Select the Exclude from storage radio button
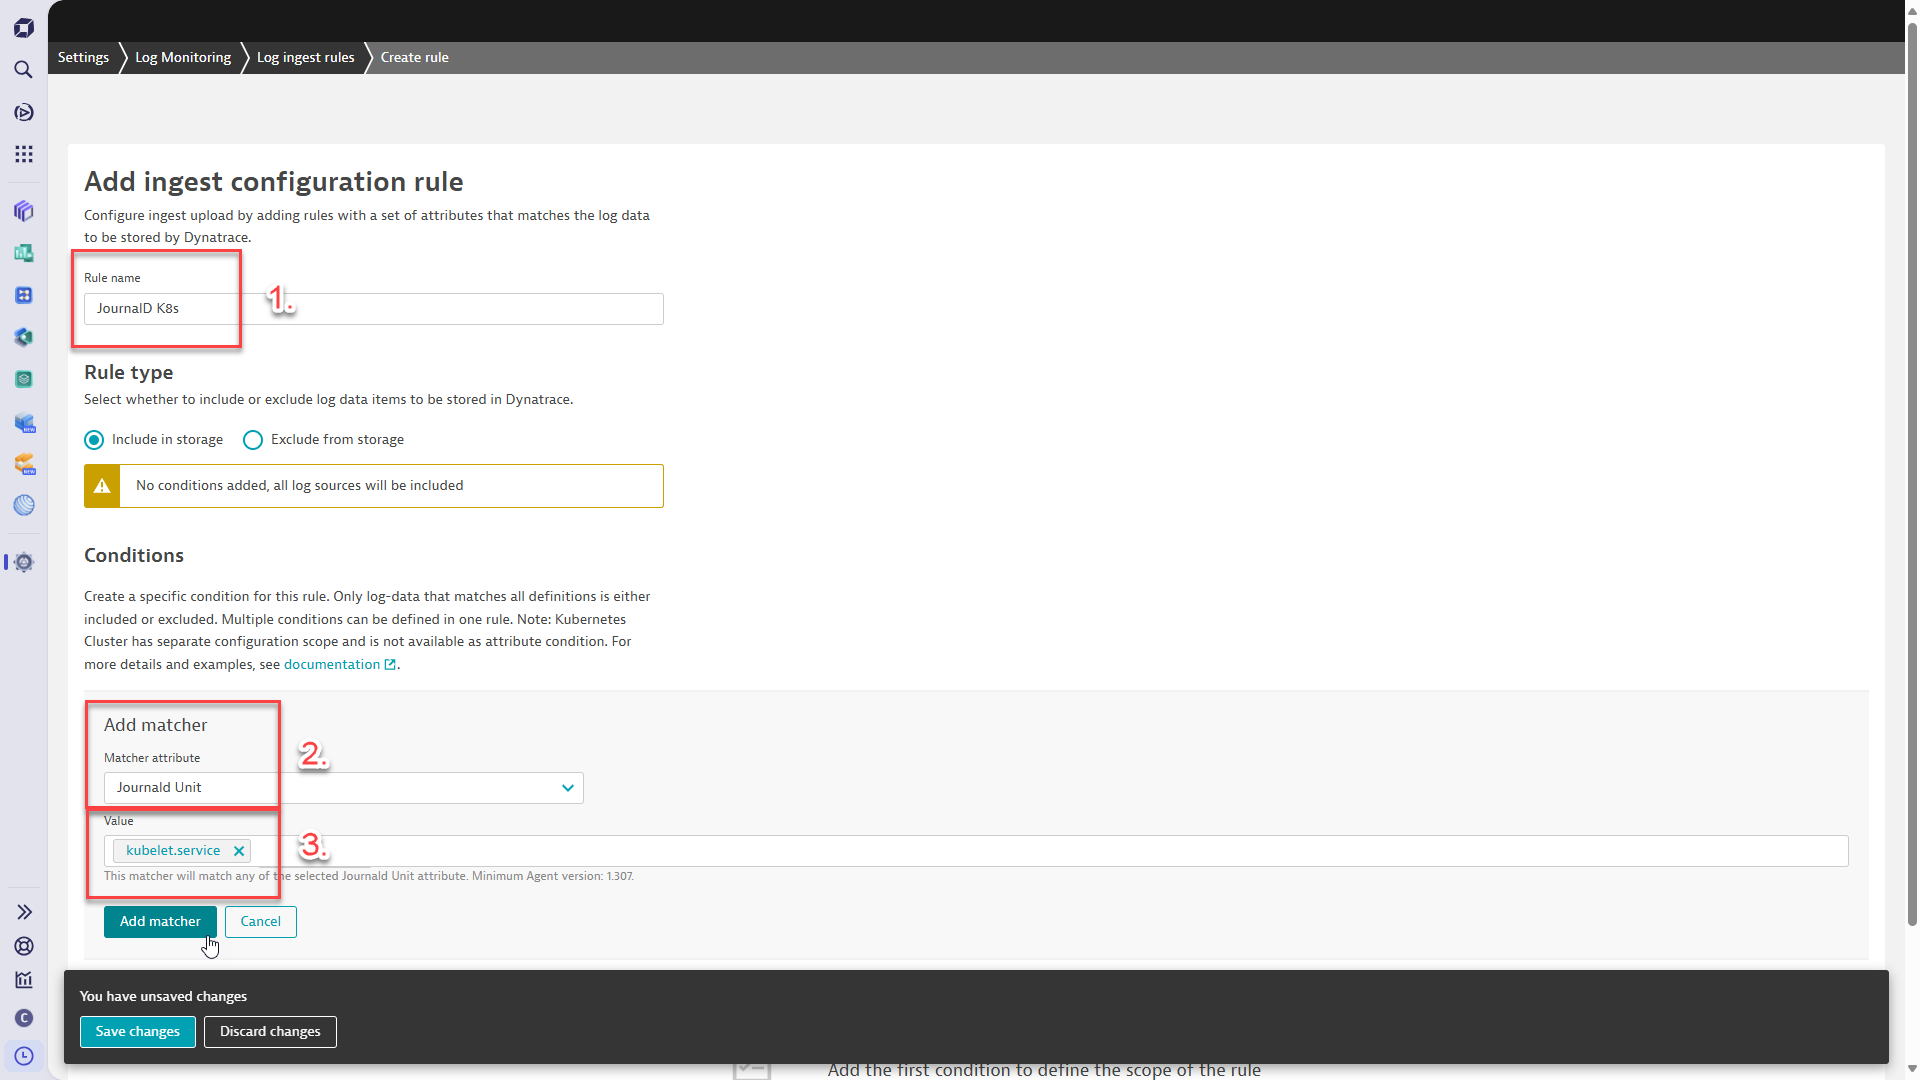This screenshot has width=1920, height=1080. [x=252, y=439]
